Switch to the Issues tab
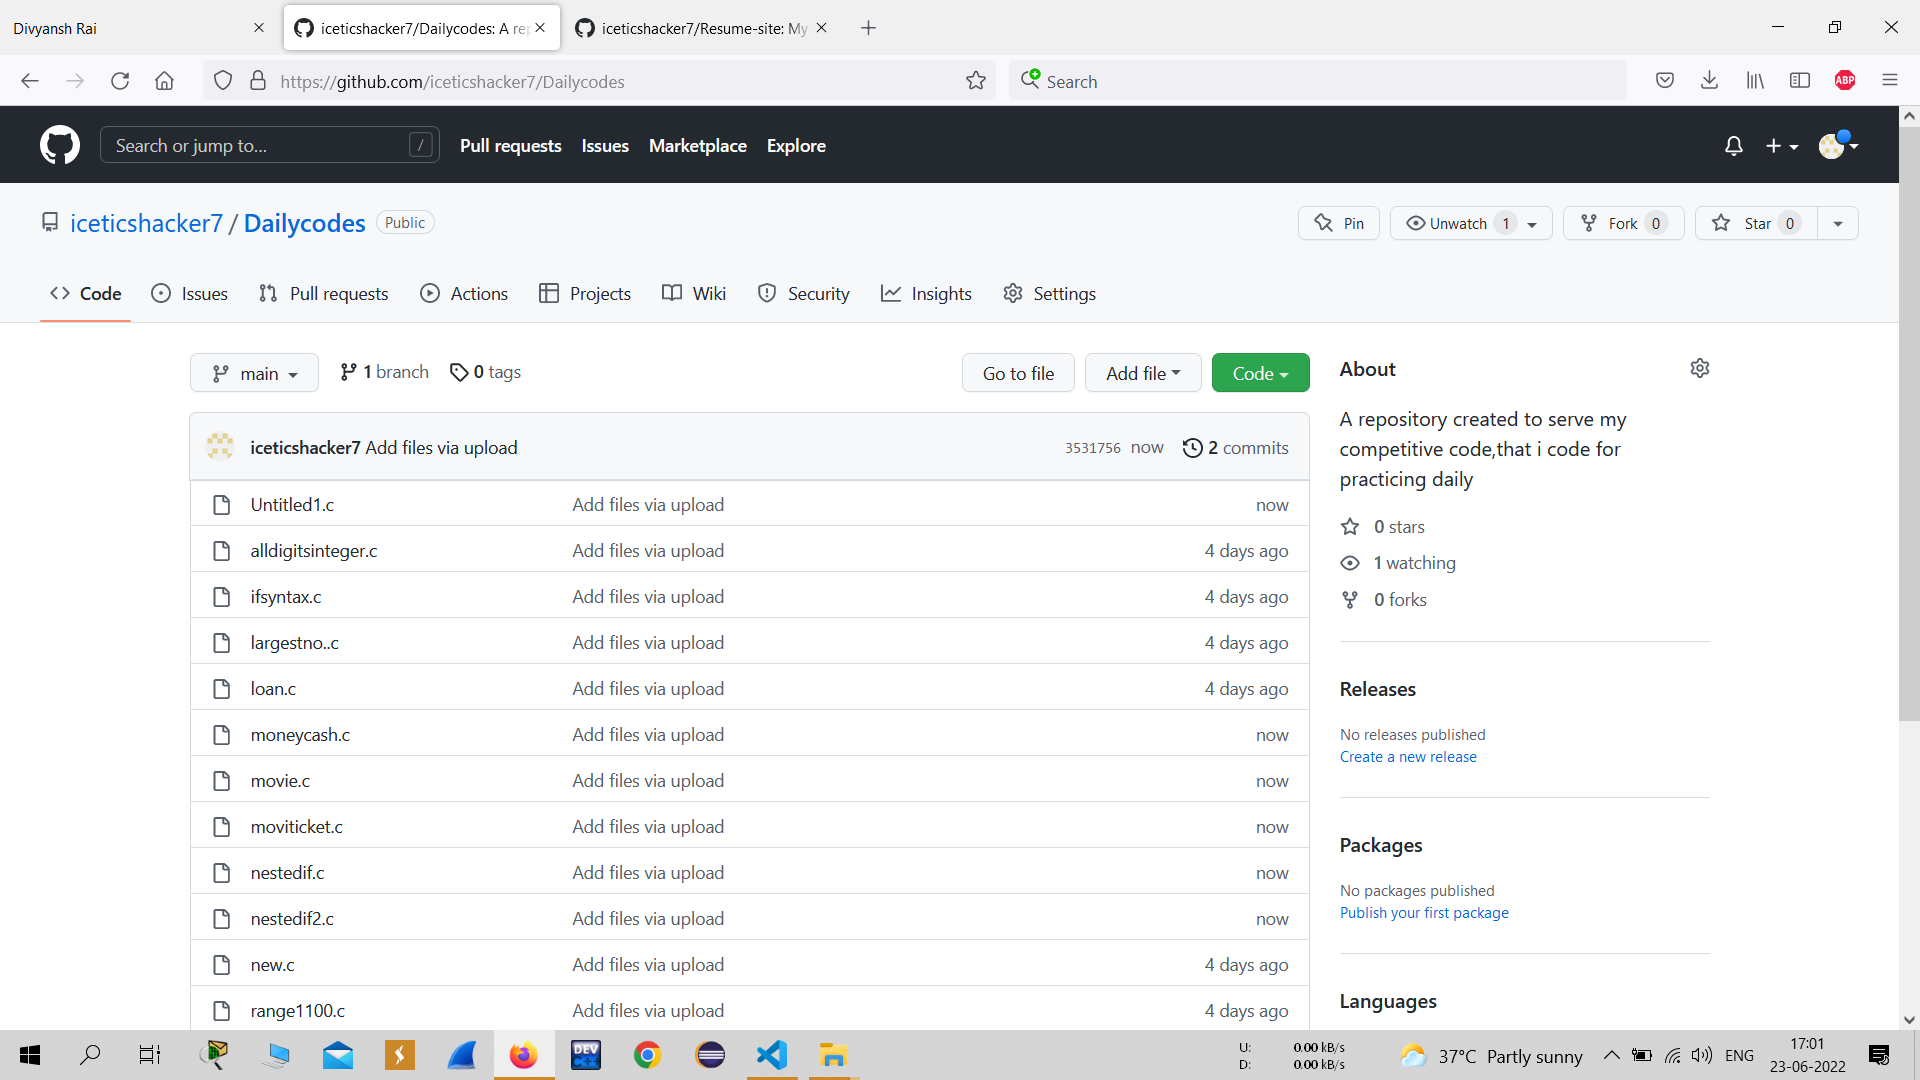 [x=189, y=293]
